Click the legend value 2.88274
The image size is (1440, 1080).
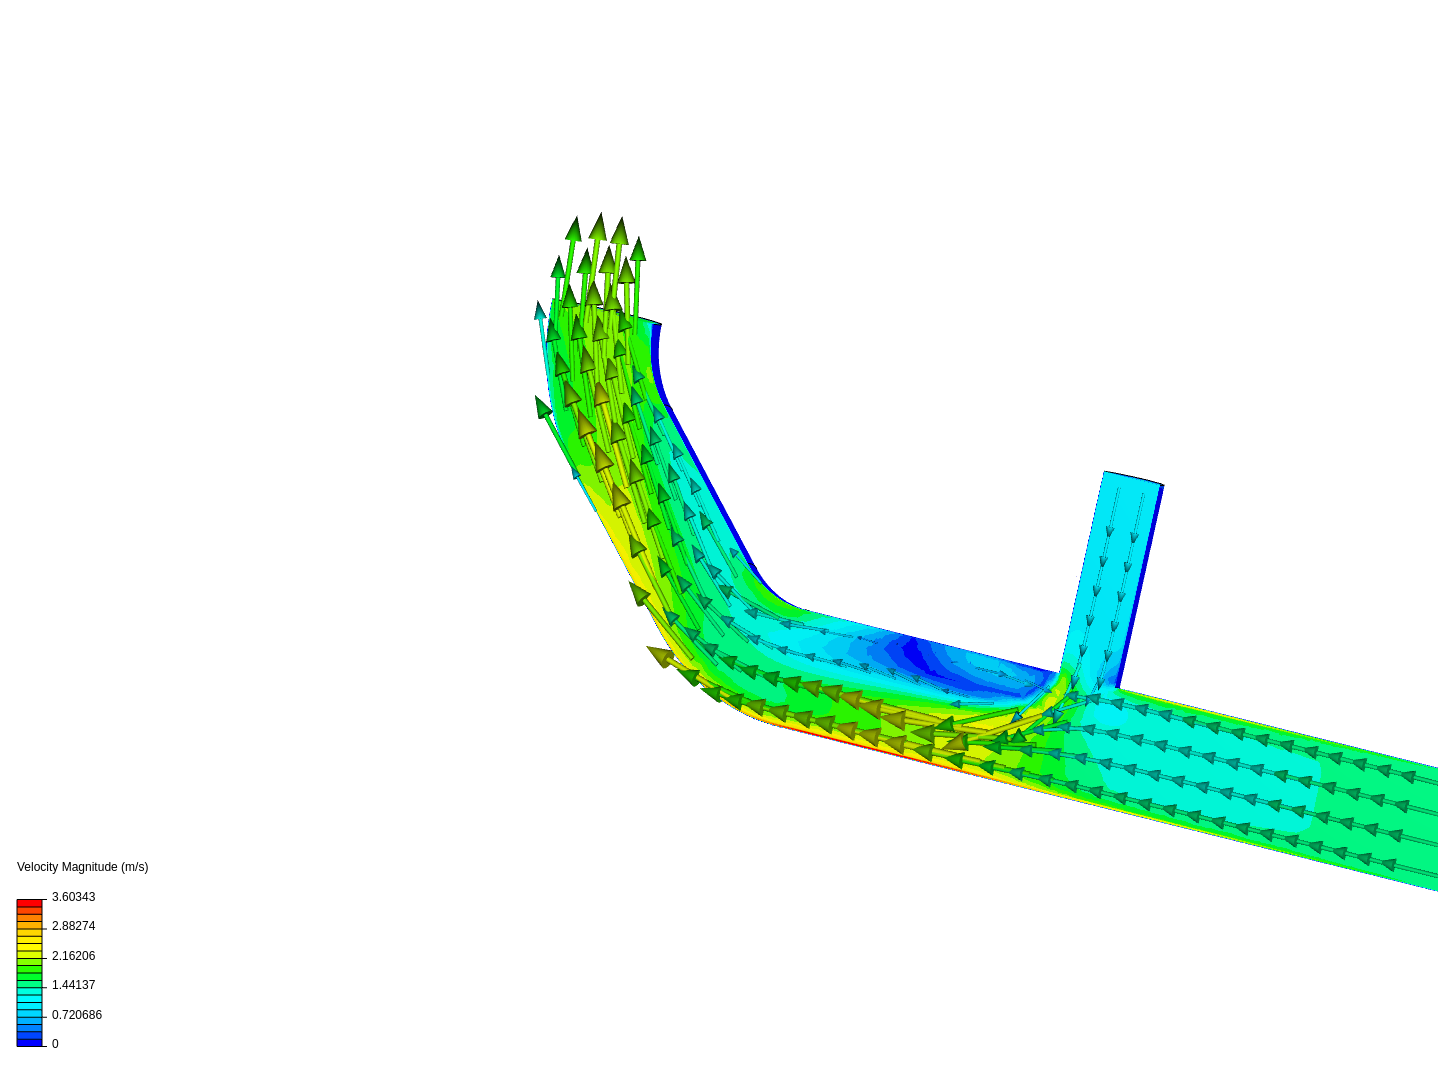73,926
